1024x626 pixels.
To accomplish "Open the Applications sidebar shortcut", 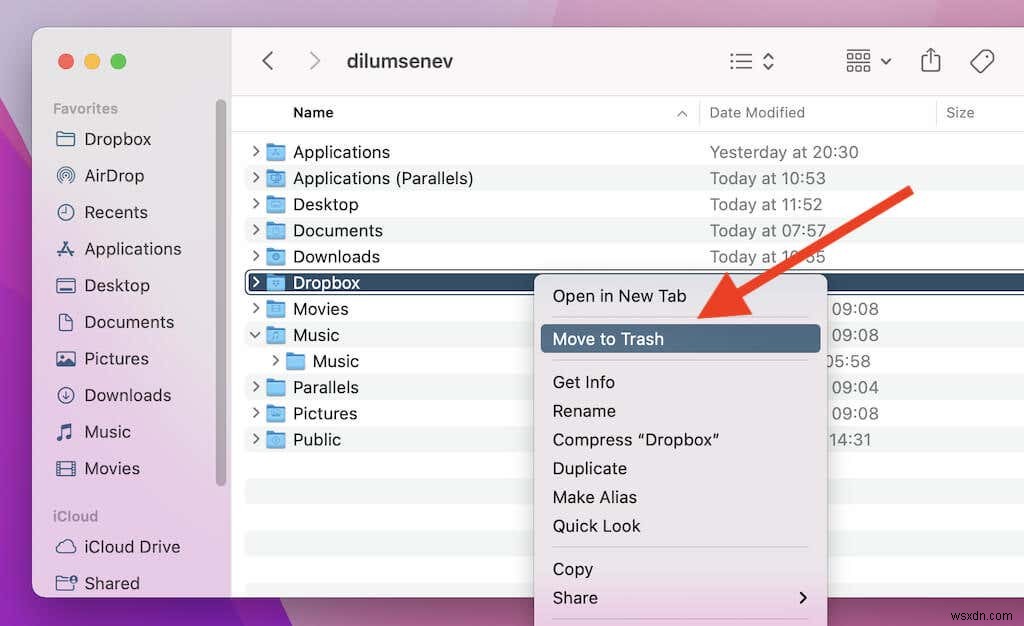I will click(129, 249).
